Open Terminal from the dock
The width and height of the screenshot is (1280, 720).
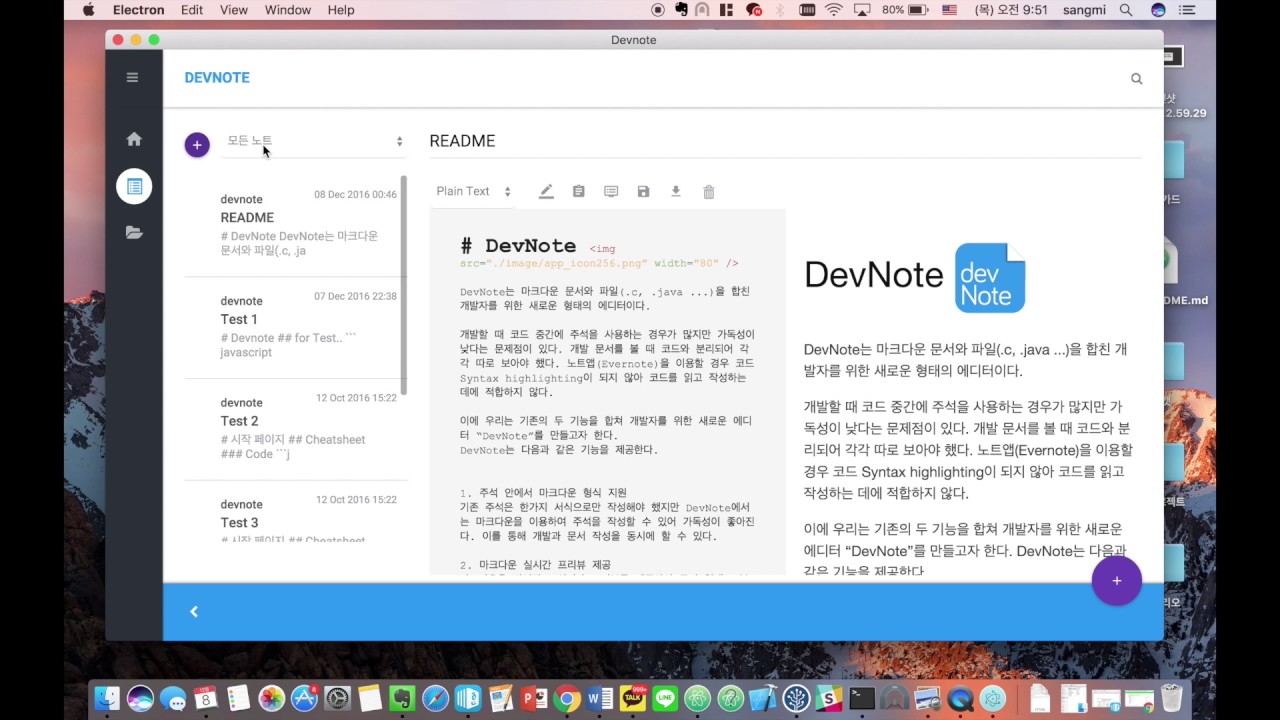point(862,698)
